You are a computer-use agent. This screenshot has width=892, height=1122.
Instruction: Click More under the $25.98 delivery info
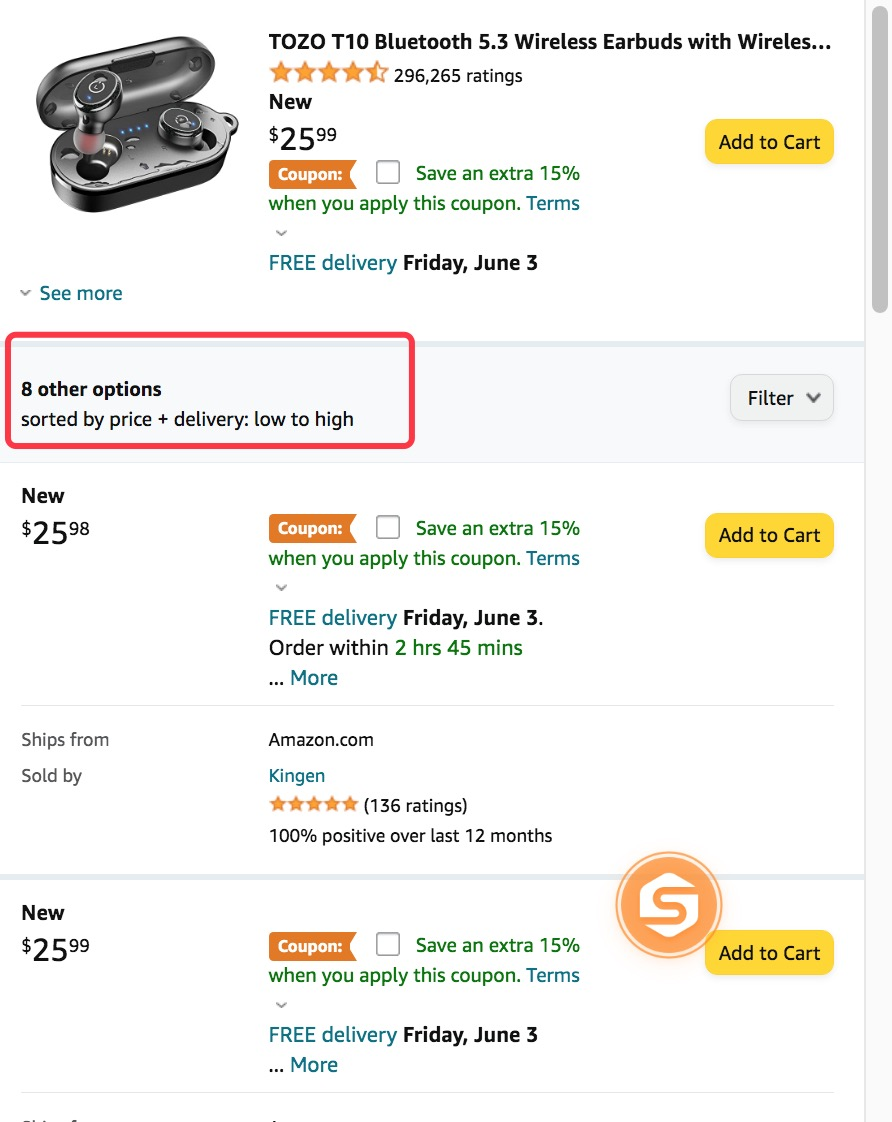(x=314, y=677)
